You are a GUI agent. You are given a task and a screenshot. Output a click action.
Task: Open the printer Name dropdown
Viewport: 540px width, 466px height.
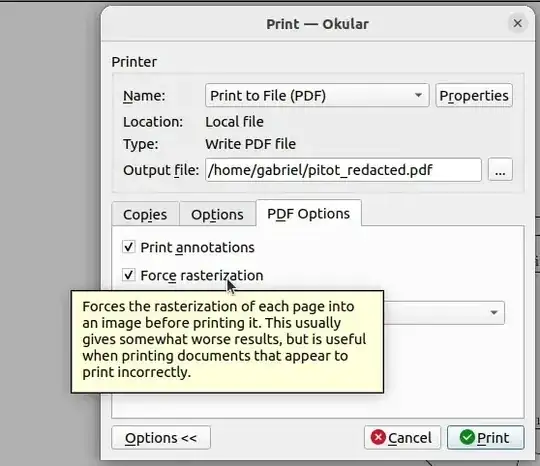(x=317, y=95)
